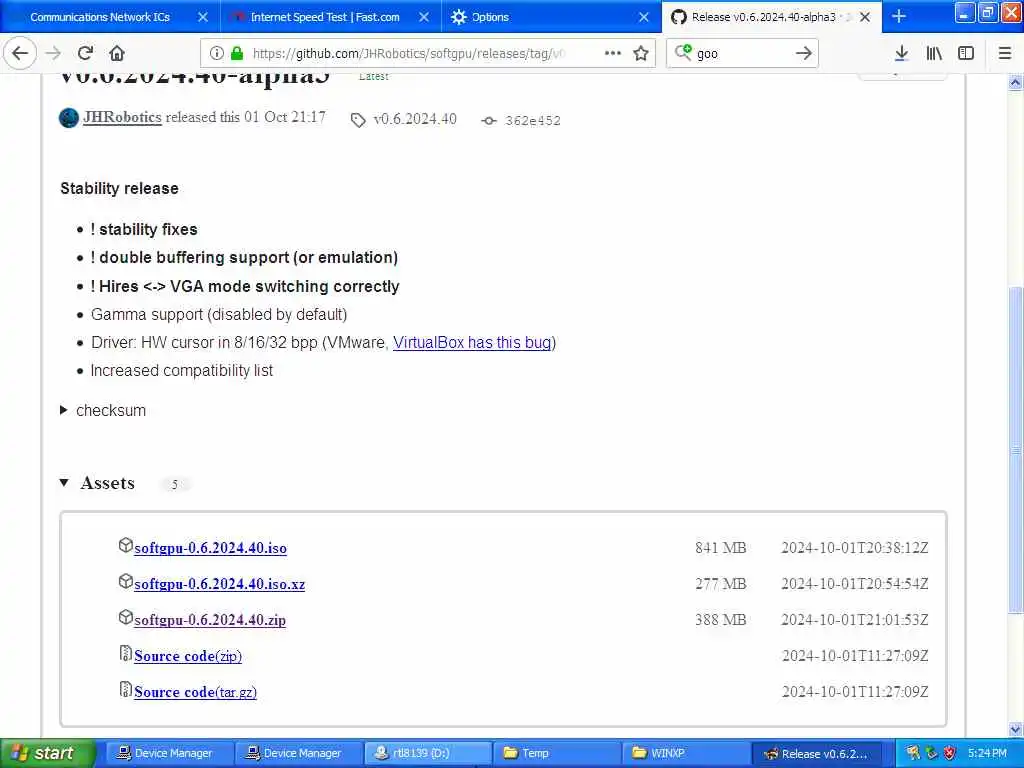Click timestamp 2024-10-01T20:54:54Z
The height and width of the screenshot is (768, 1024).
point(855,583)
